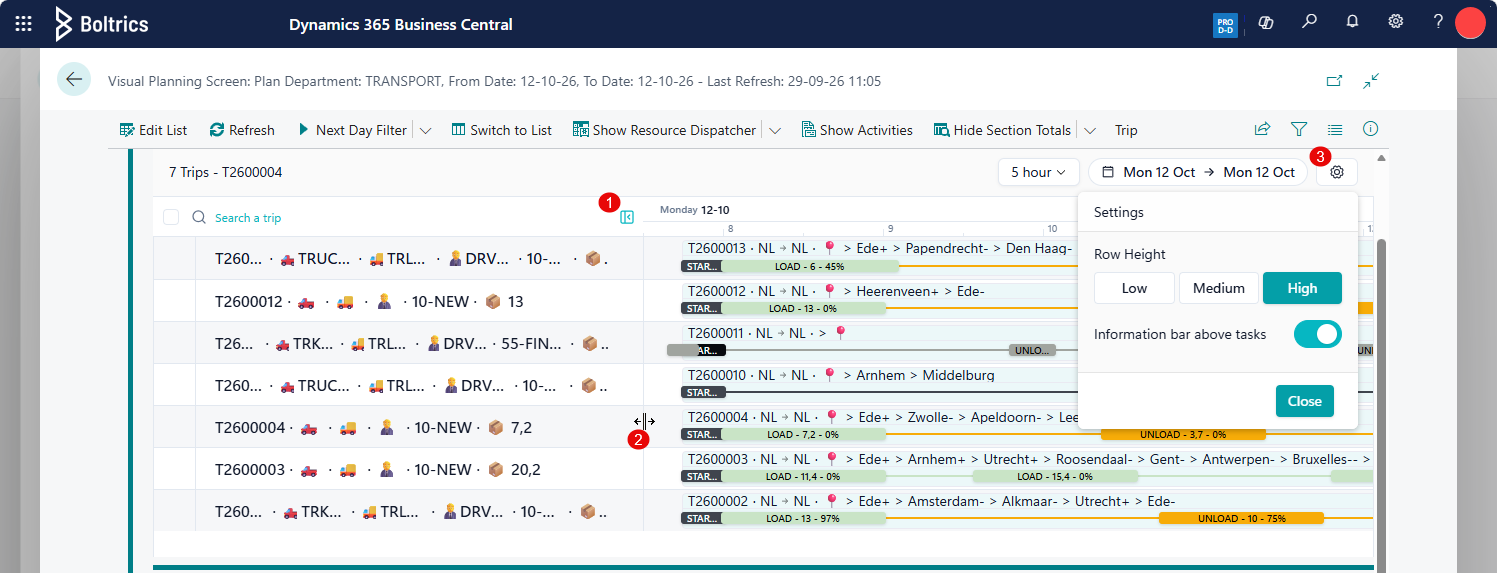Open the search magnifier in header
The width and height of the screenshot is (1497, 573).
[x=1309, y=21]
